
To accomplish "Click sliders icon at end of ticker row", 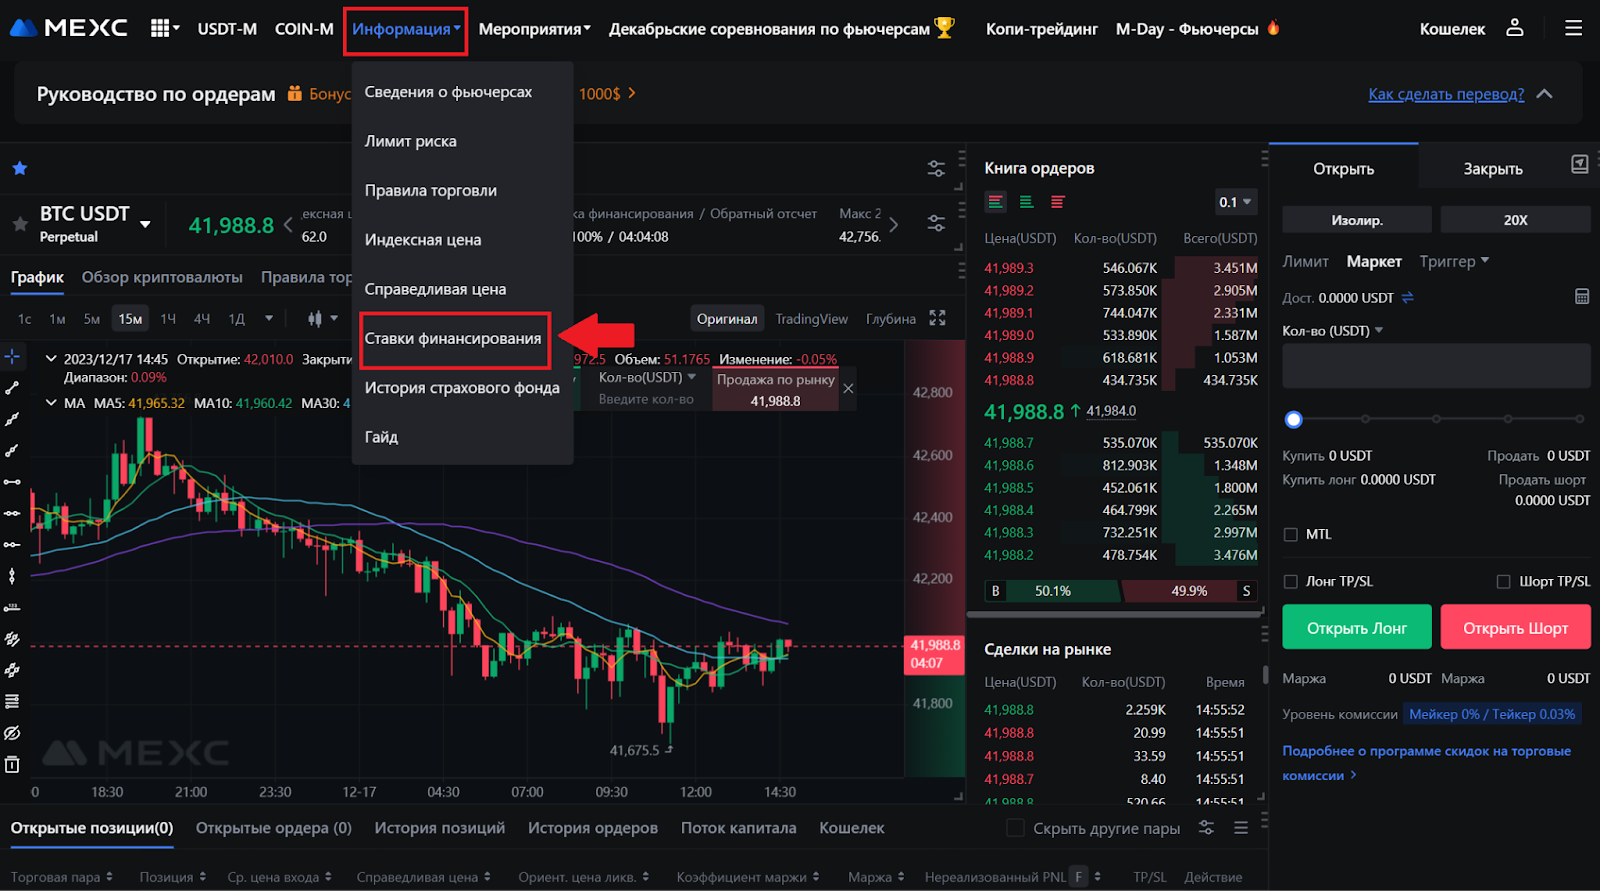I will [x=936, y=223].
